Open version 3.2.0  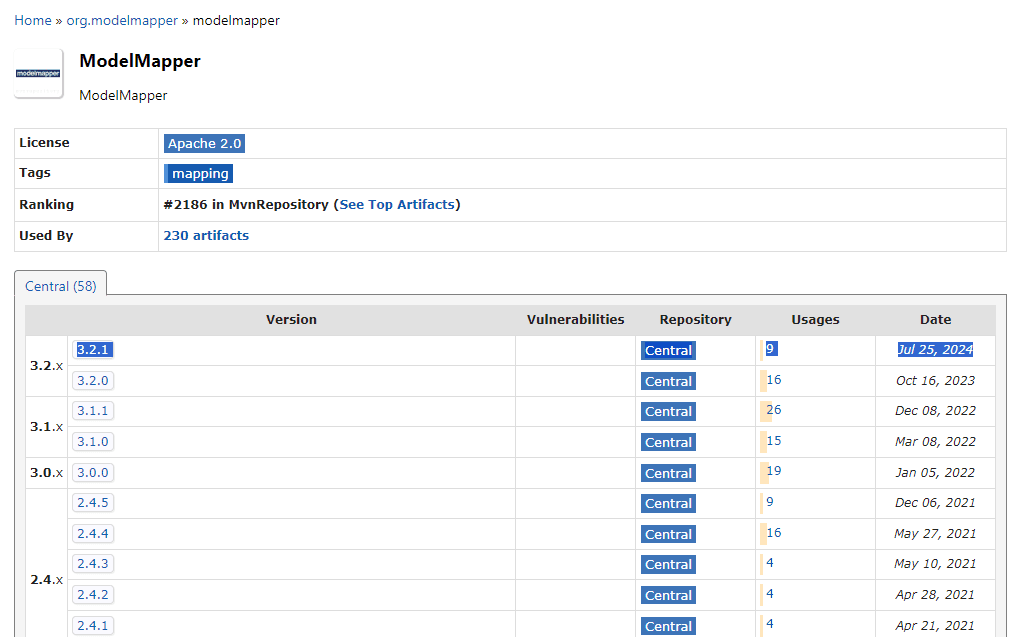(x=93, y=380)
